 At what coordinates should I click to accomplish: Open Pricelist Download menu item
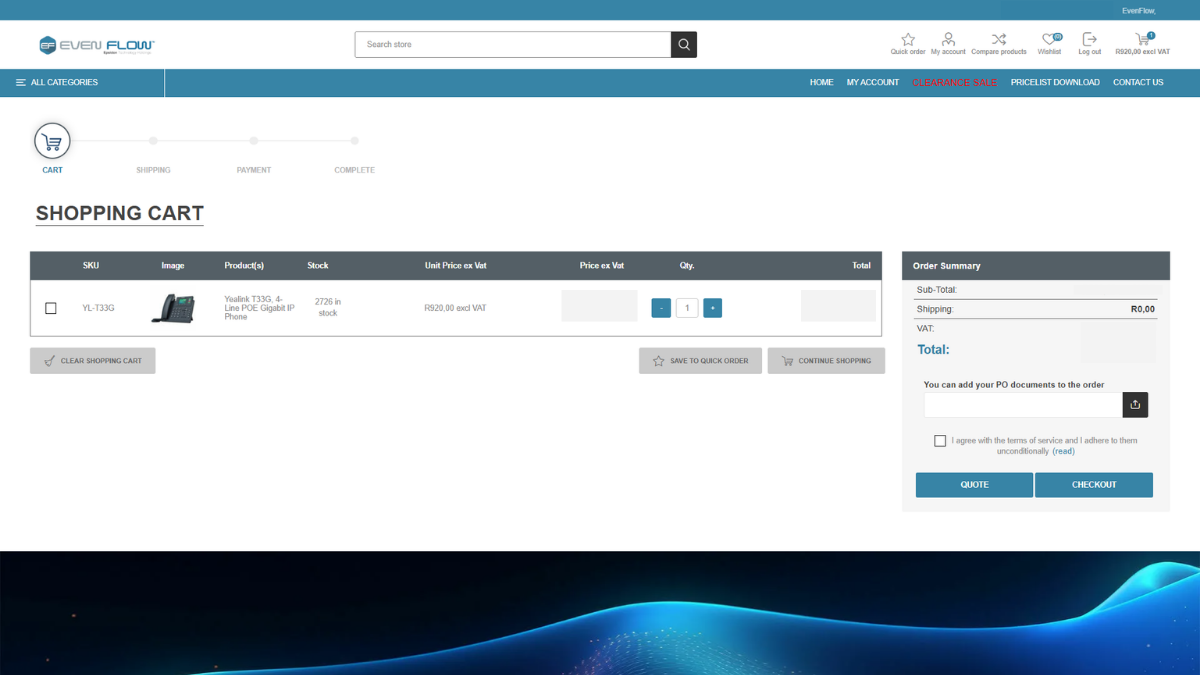click(x=1055, y=82)
